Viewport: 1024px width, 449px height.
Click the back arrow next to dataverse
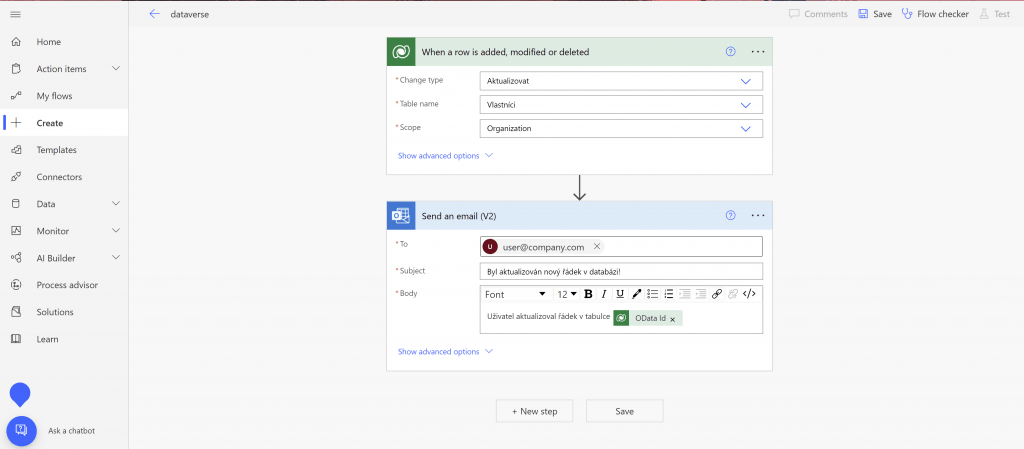point(154,14)
